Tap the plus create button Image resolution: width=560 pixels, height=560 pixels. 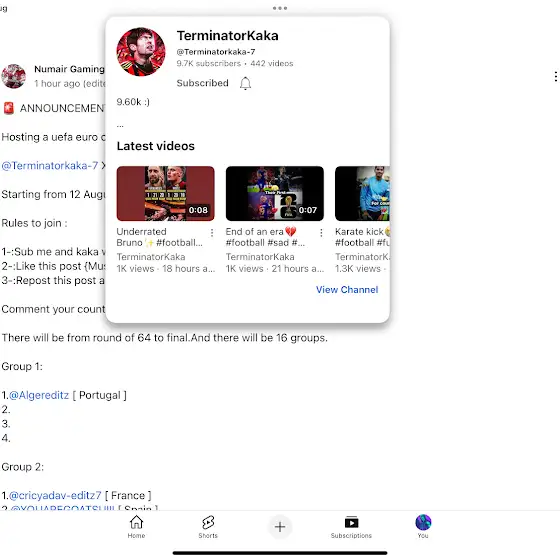coord(280,527)
